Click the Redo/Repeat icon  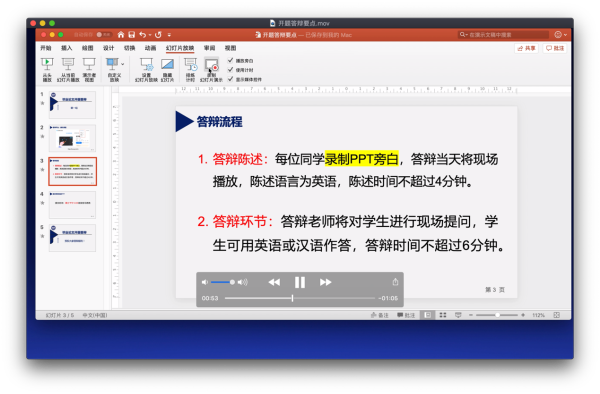pyautogui.click(x=158, y=34)
